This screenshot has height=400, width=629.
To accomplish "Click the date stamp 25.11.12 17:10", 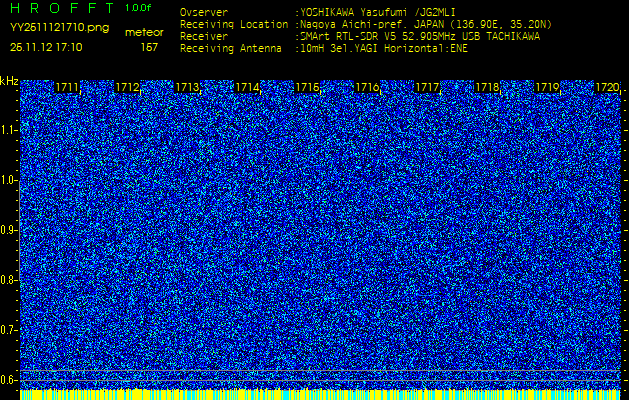I will pos(46,47).
